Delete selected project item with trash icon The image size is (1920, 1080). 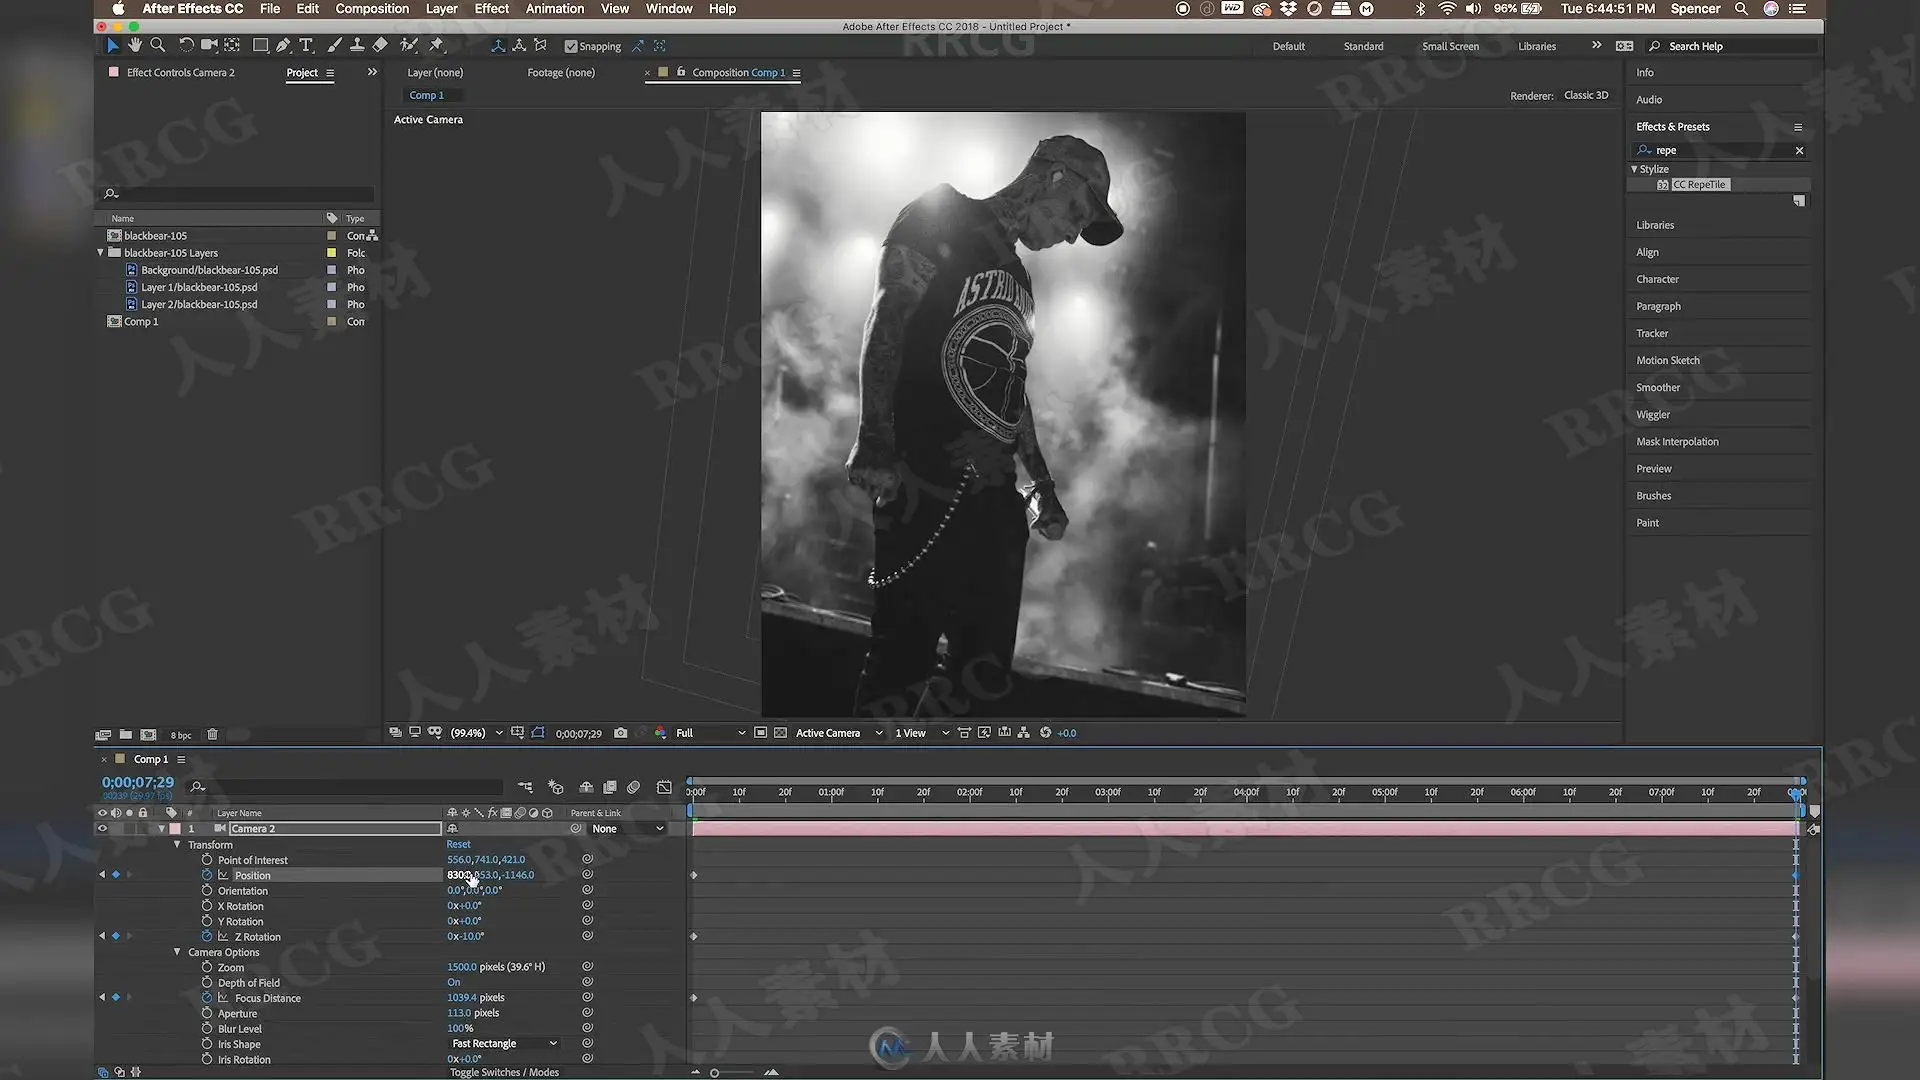(212, 735)
